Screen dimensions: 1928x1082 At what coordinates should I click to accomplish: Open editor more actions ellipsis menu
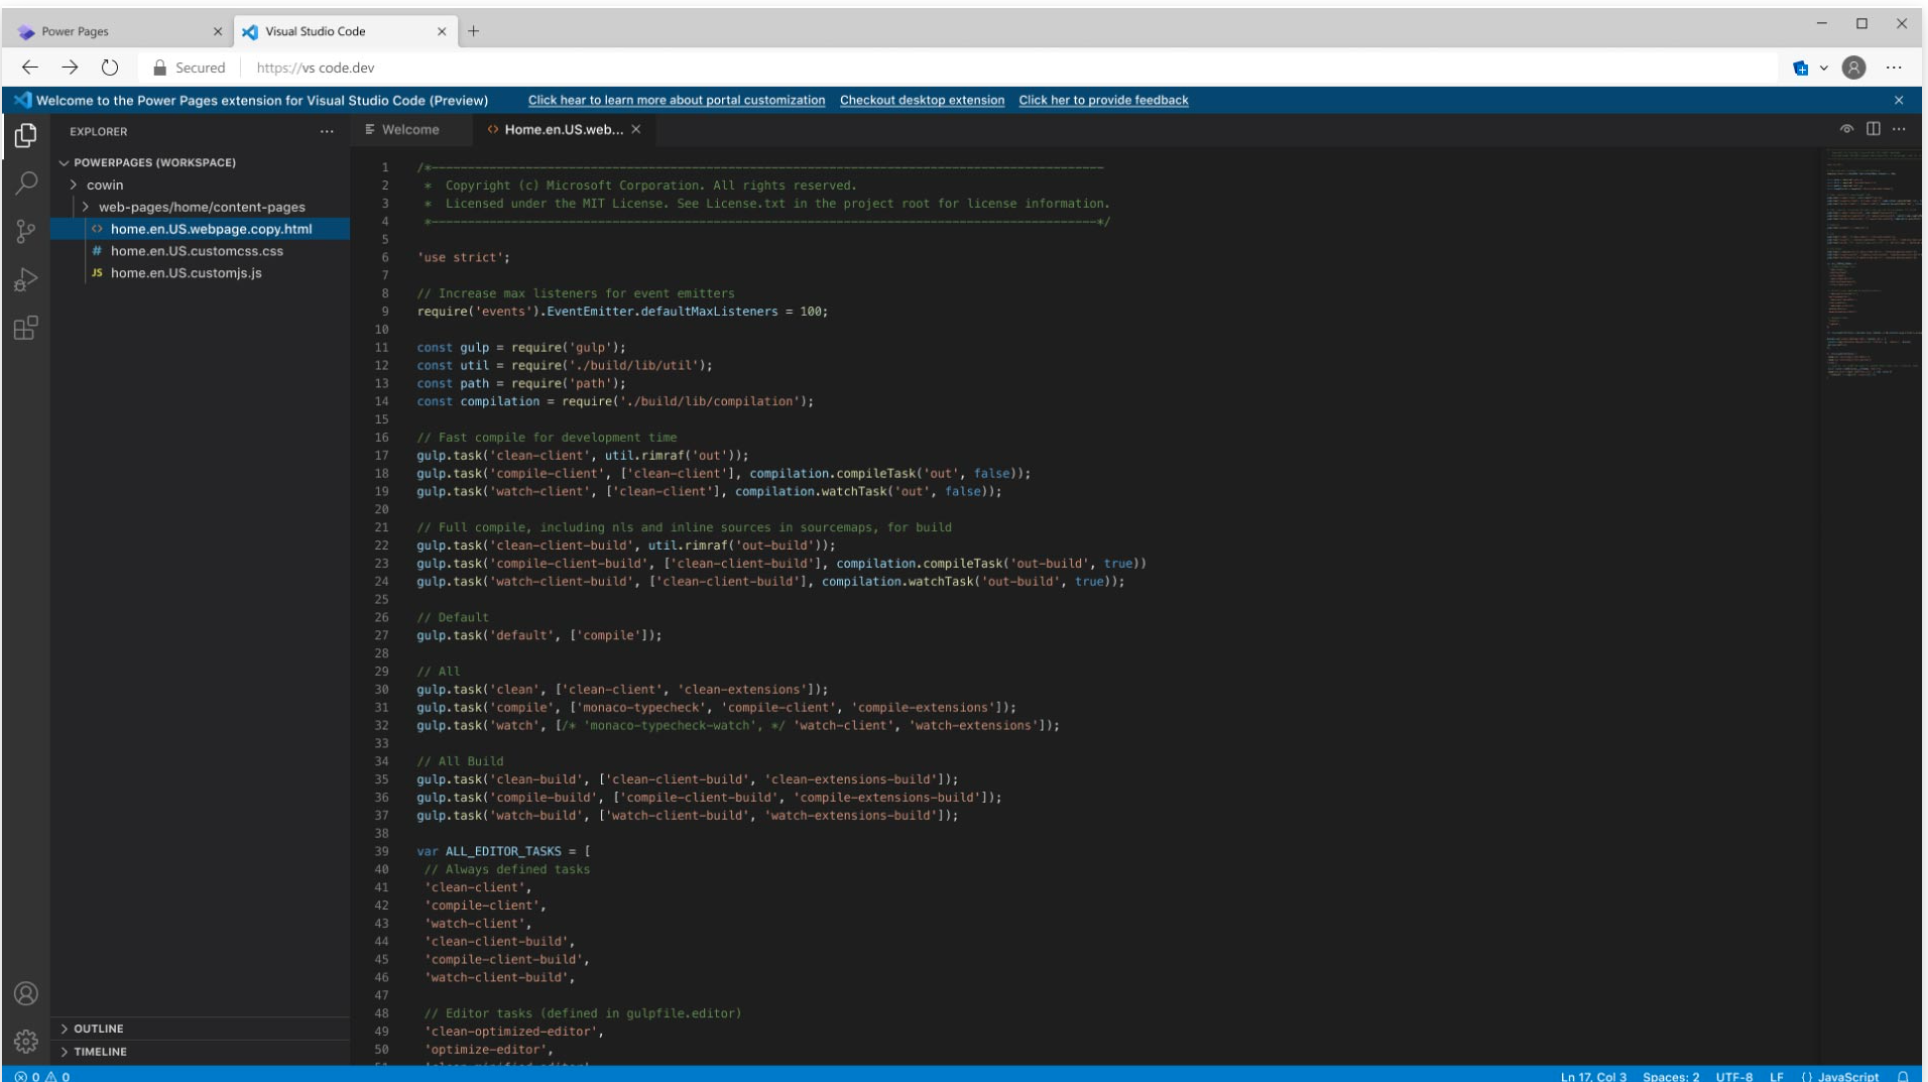(x=1899, y=129)
